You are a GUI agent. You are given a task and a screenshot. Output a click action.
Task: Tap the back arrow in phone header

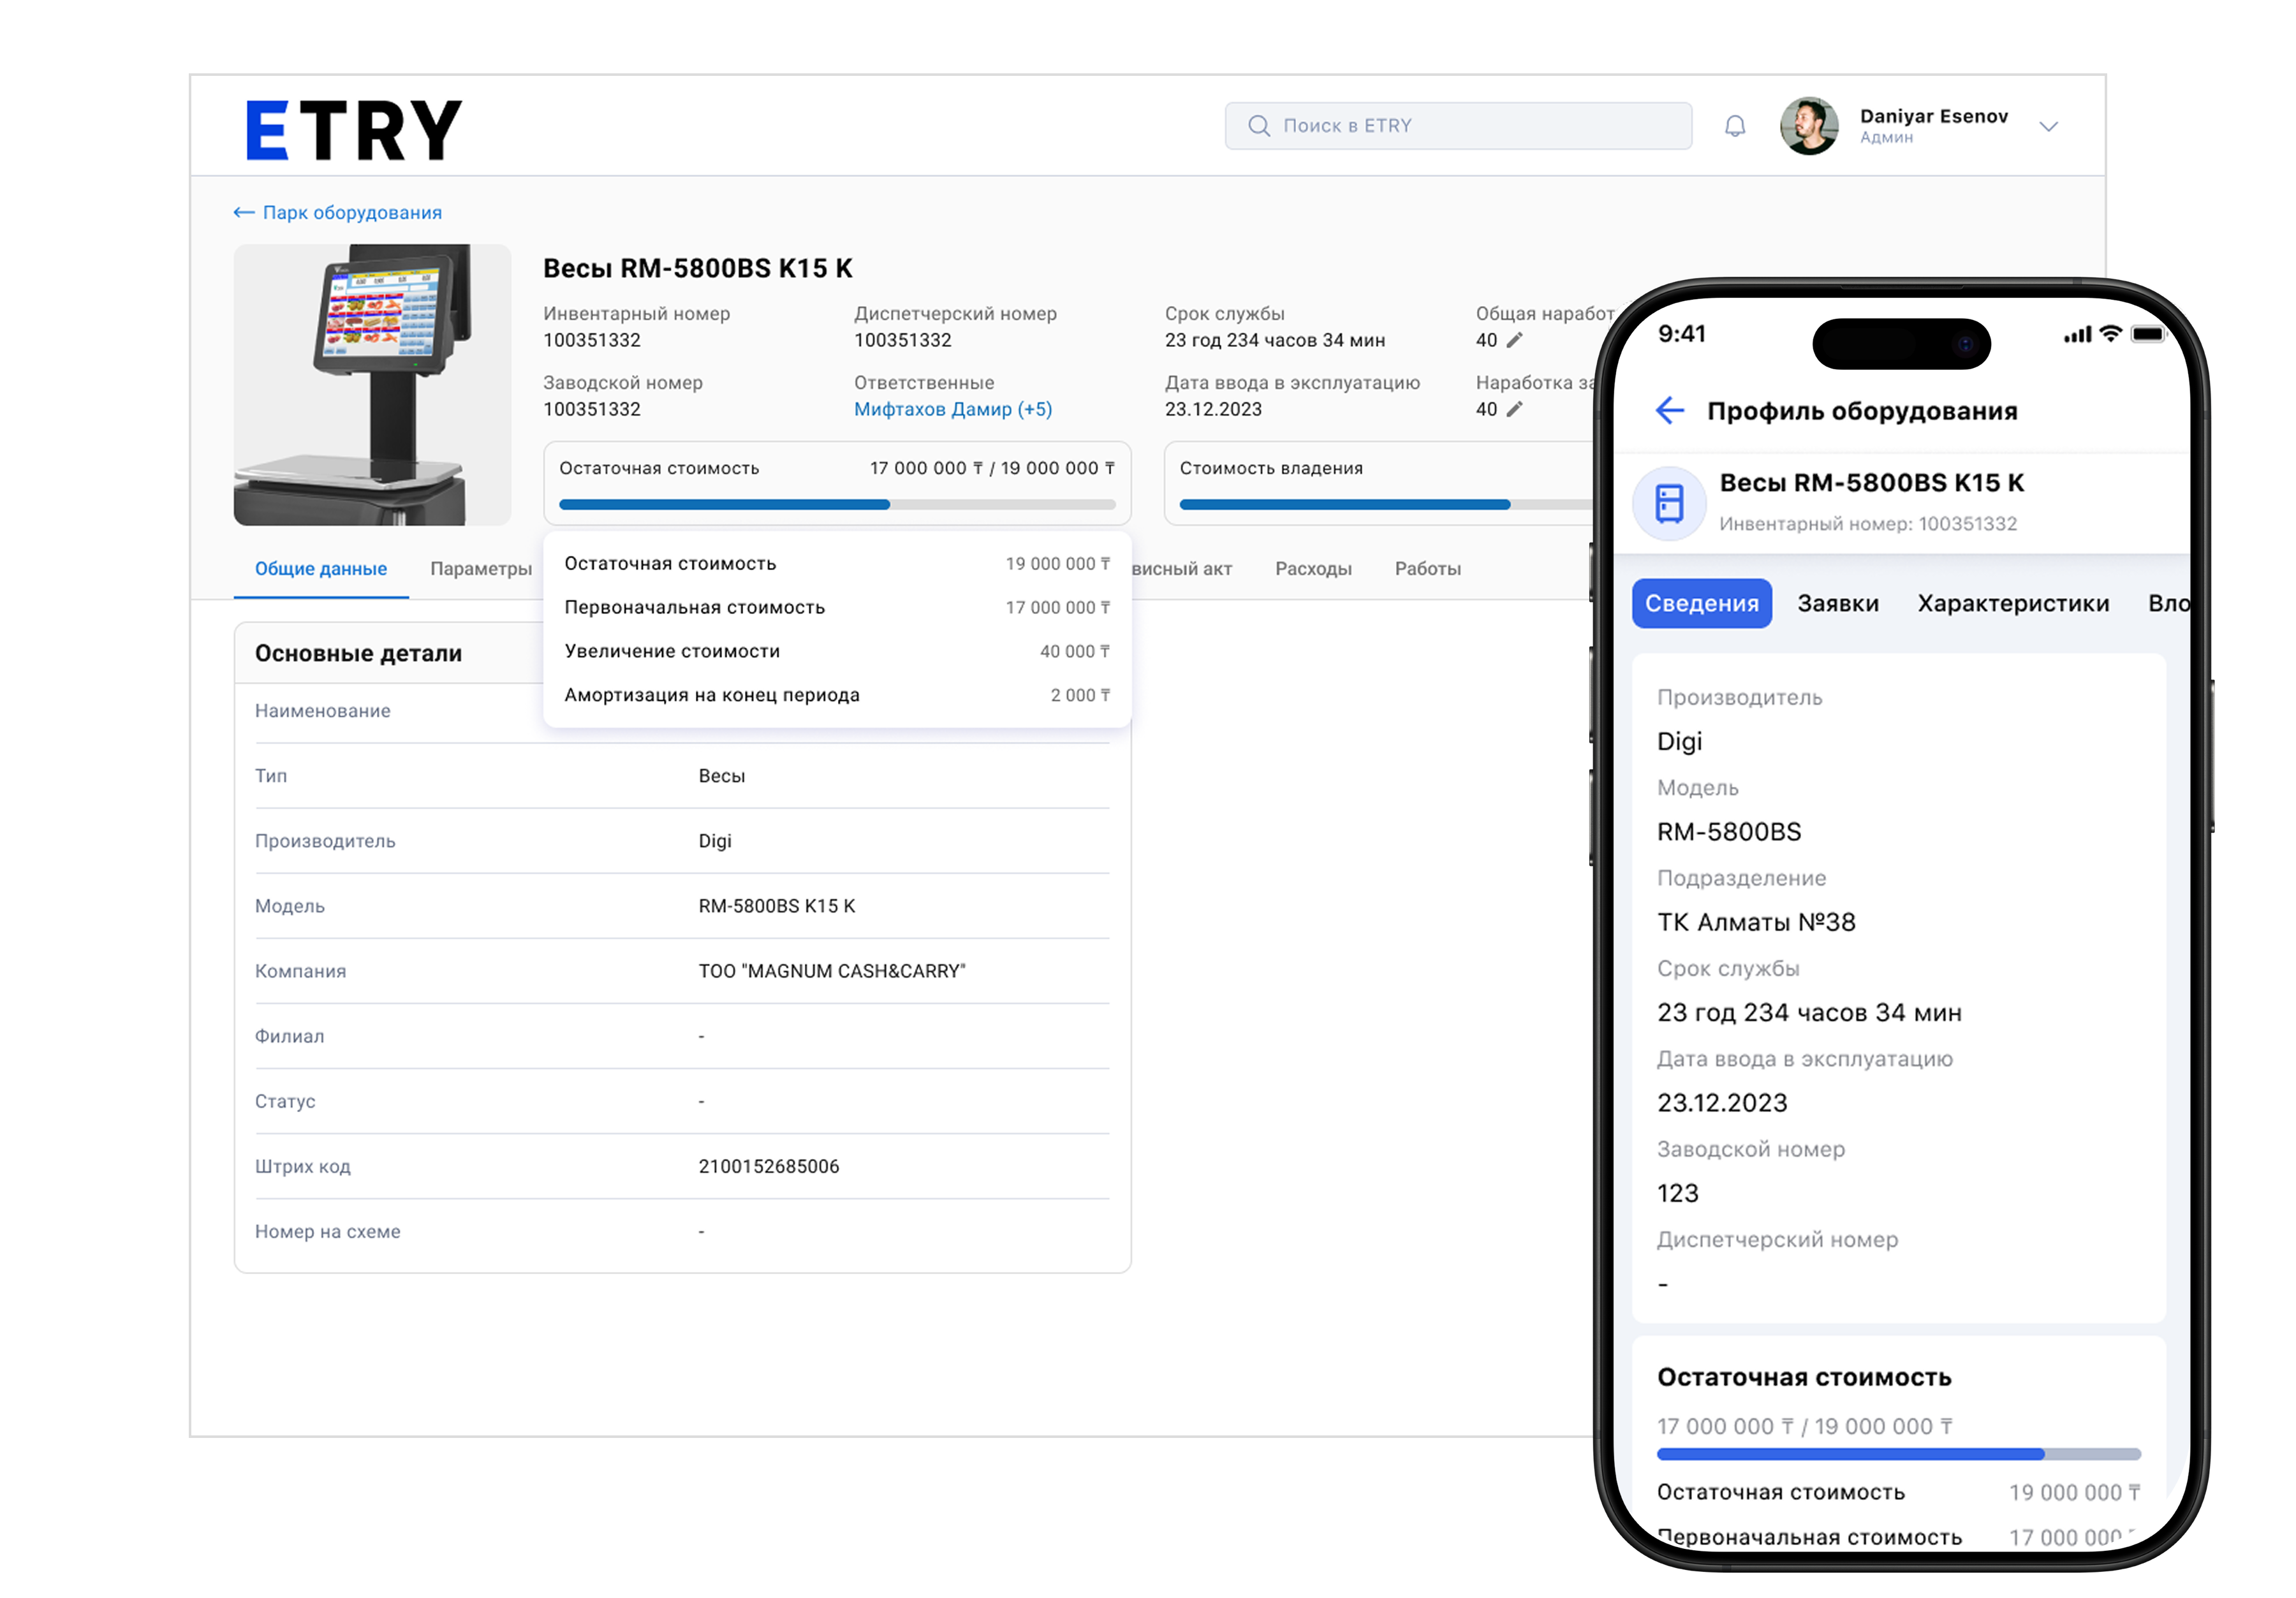pyautogui.click(x=1669, y=411)
